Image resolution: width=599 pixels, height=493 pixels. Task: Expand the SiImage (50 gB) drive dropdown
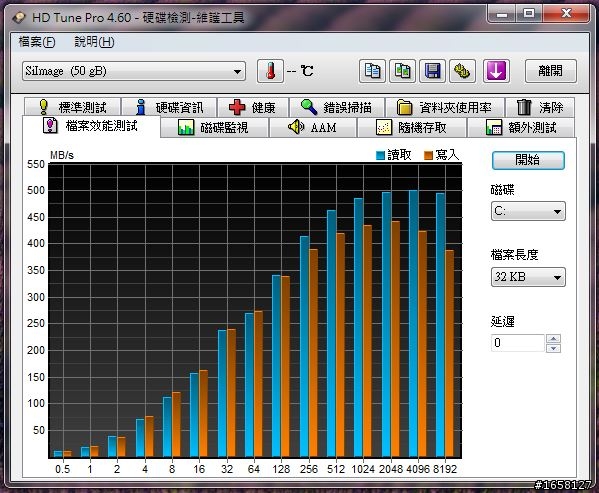click(134, 71)
